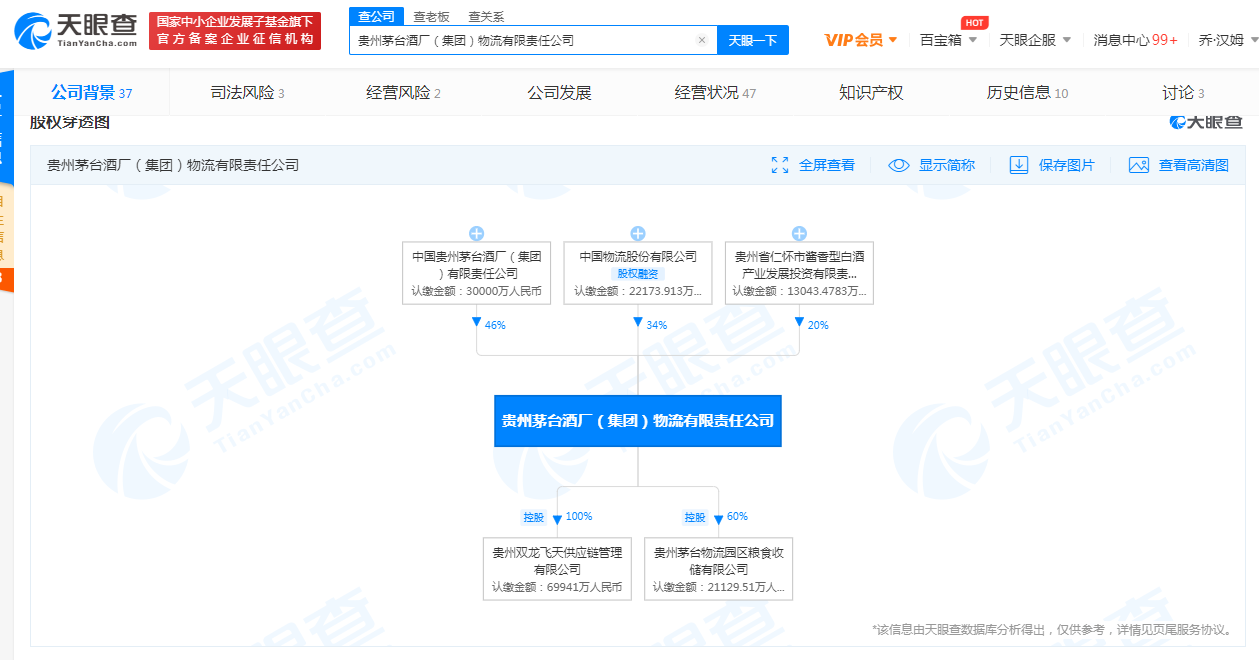The width and height of the screenshot is (1259, 660).
Task: Open shareholder 贵州省仁怀市酱香型白酒产业发展投资
Action: (x=799, y=273)
